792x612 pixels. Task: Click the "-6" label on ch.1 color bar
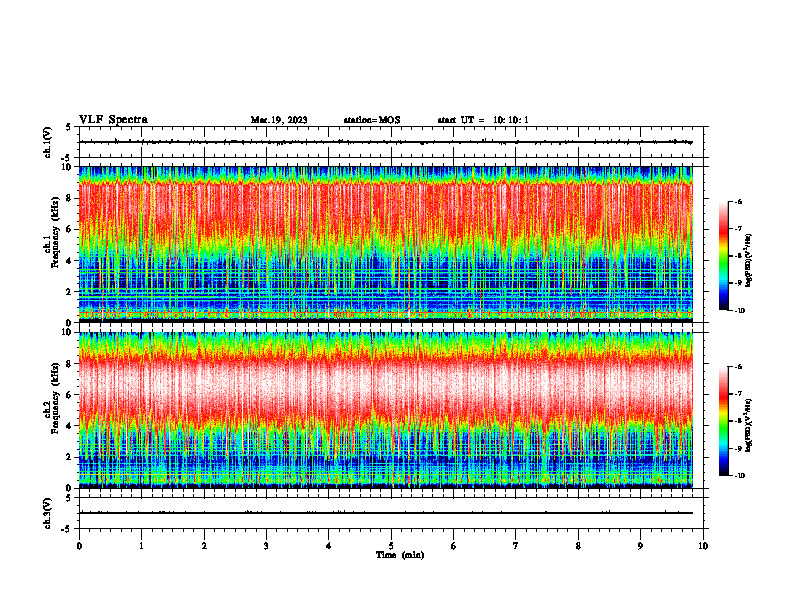[x=738, y=202]
